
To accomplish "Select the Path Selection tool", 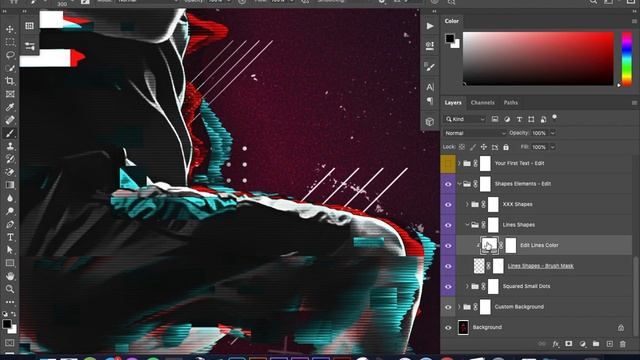I will (10, 250).
